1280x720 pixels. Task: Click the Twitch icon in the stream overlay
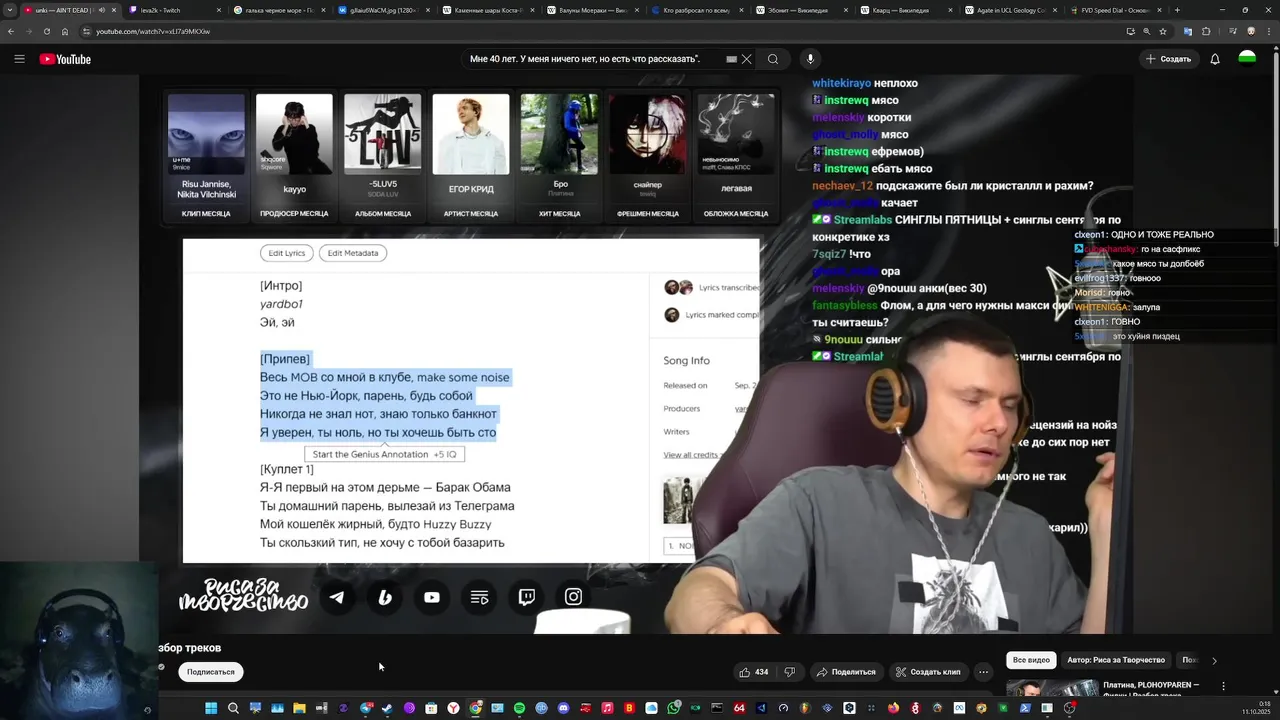(527, 597)
